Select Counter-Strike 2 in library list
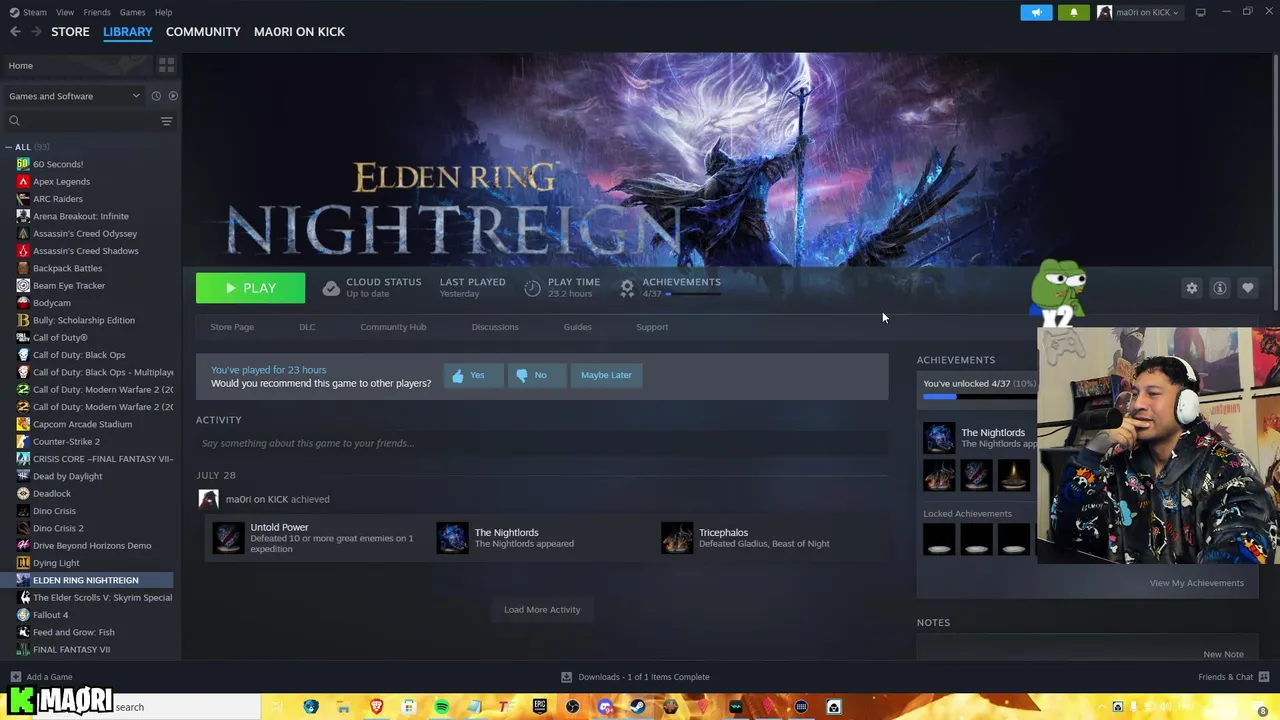 (87, 442)
